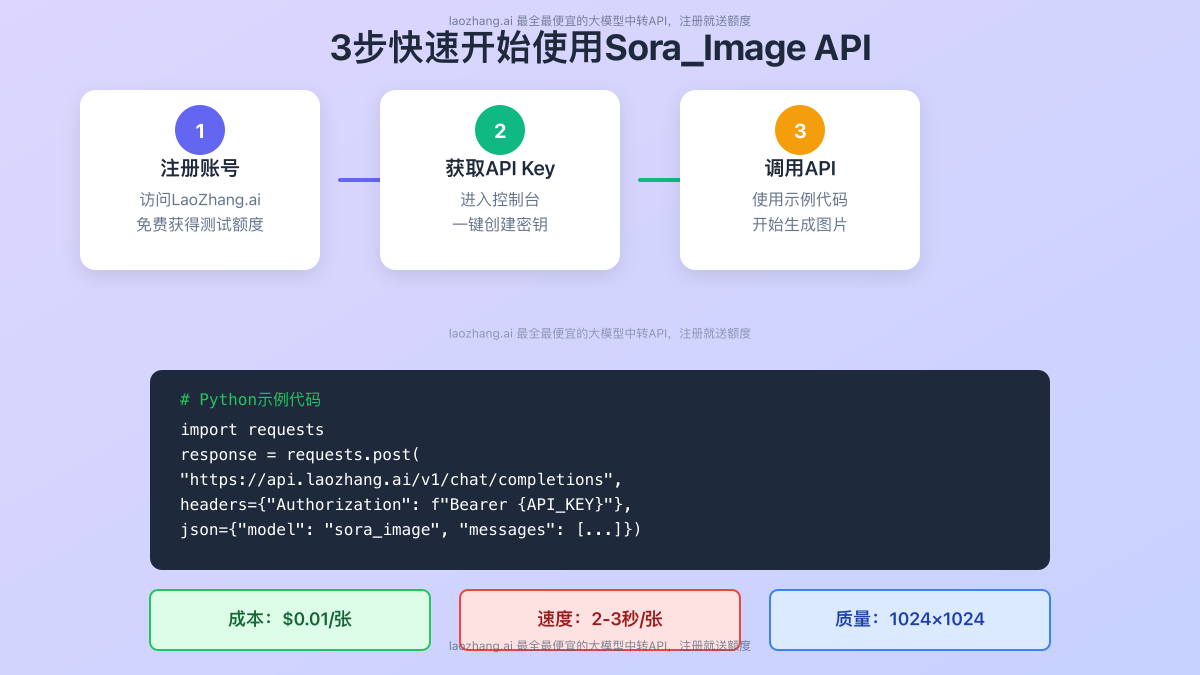The width and height of the screenshot is (1200, 675).
Task: Click the code line import requests
Action: 252,430
